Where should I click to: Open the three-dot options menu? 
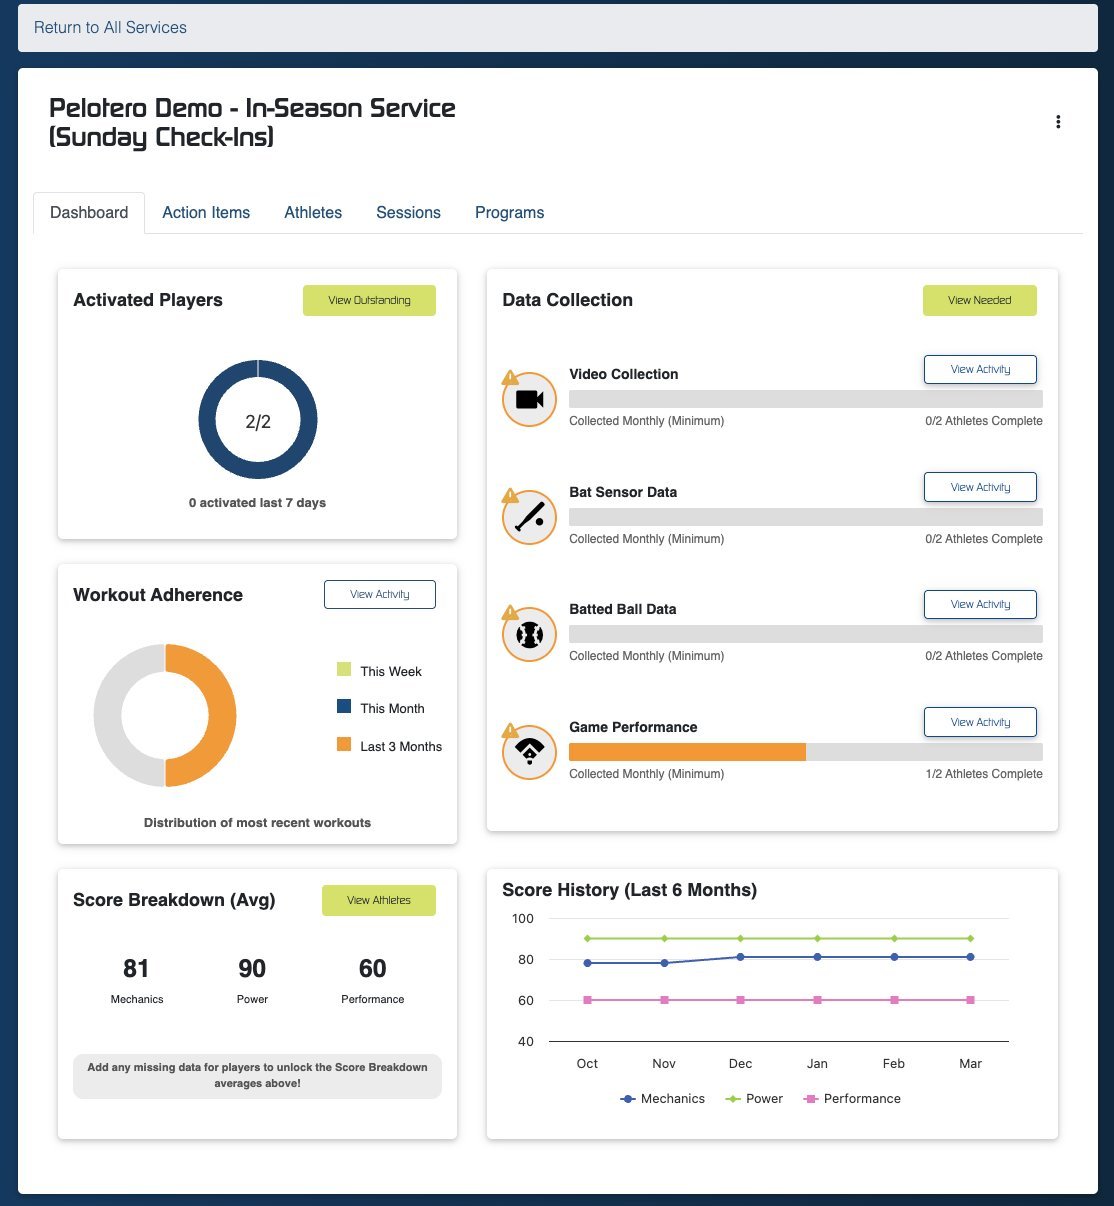pyautogui.click(x=1058, y=122)
